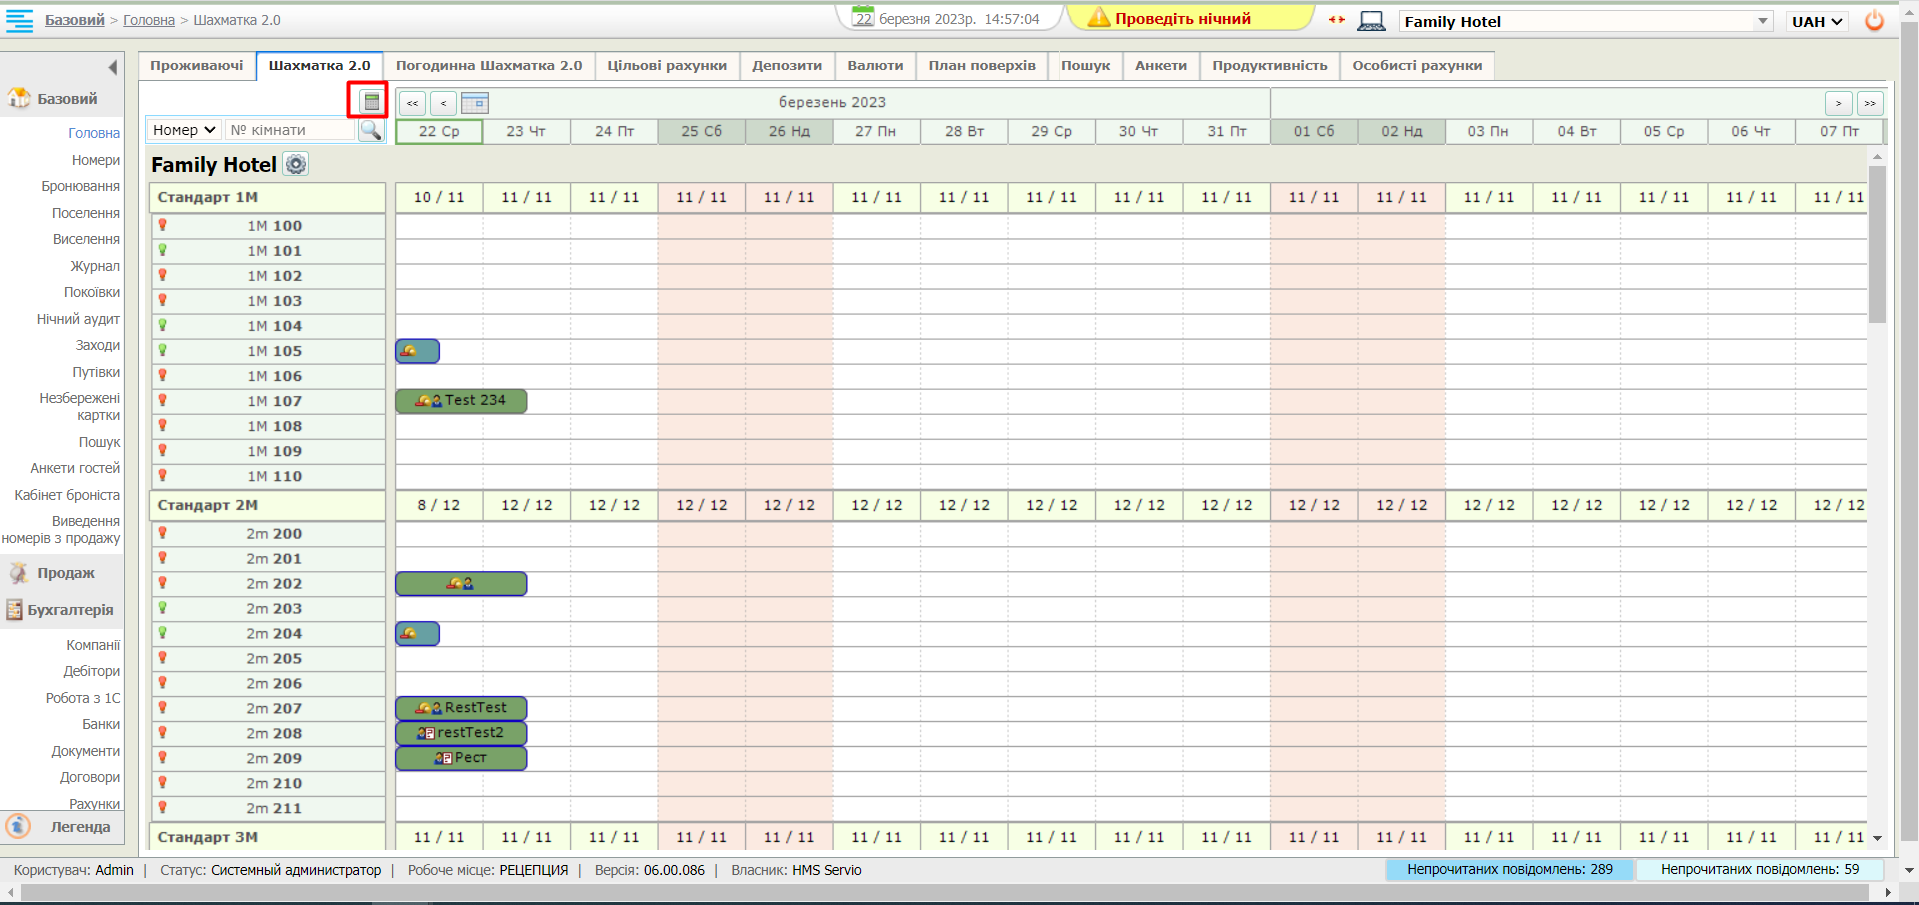
Task: Click the № кімнати input field
Action: [x=290, y=130]
